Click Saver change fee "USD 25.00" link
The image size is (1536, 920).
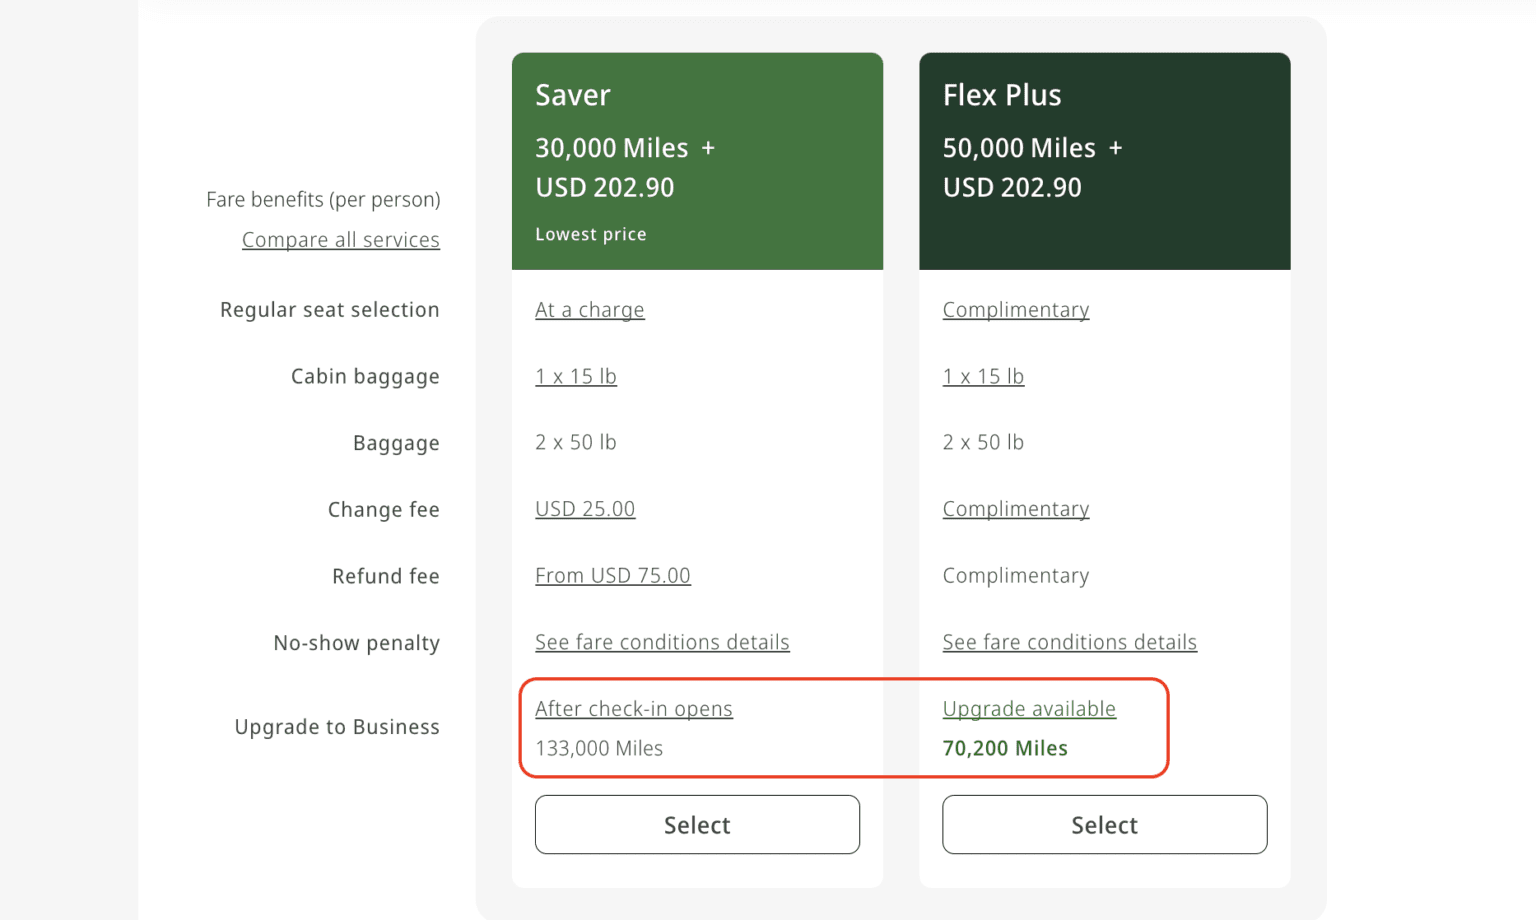(x=584, y=509)
